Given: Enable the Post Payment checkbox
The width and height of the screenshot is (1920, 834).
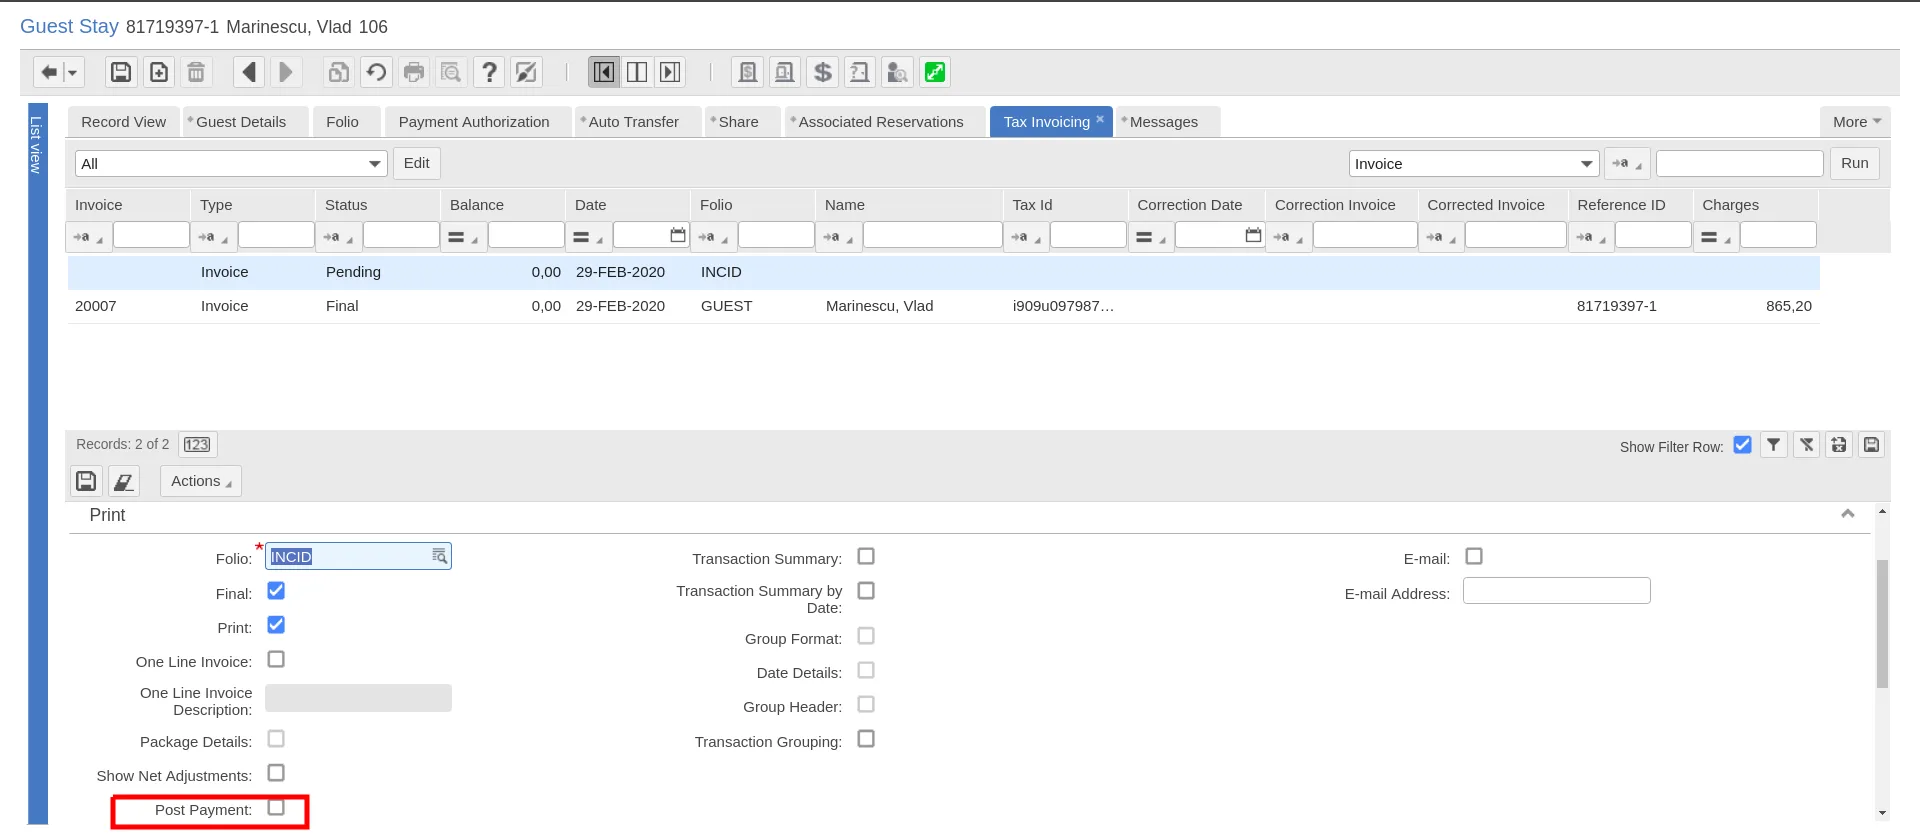Looking at the screenshot, I should pyautogui.click(x=276, y=807).
